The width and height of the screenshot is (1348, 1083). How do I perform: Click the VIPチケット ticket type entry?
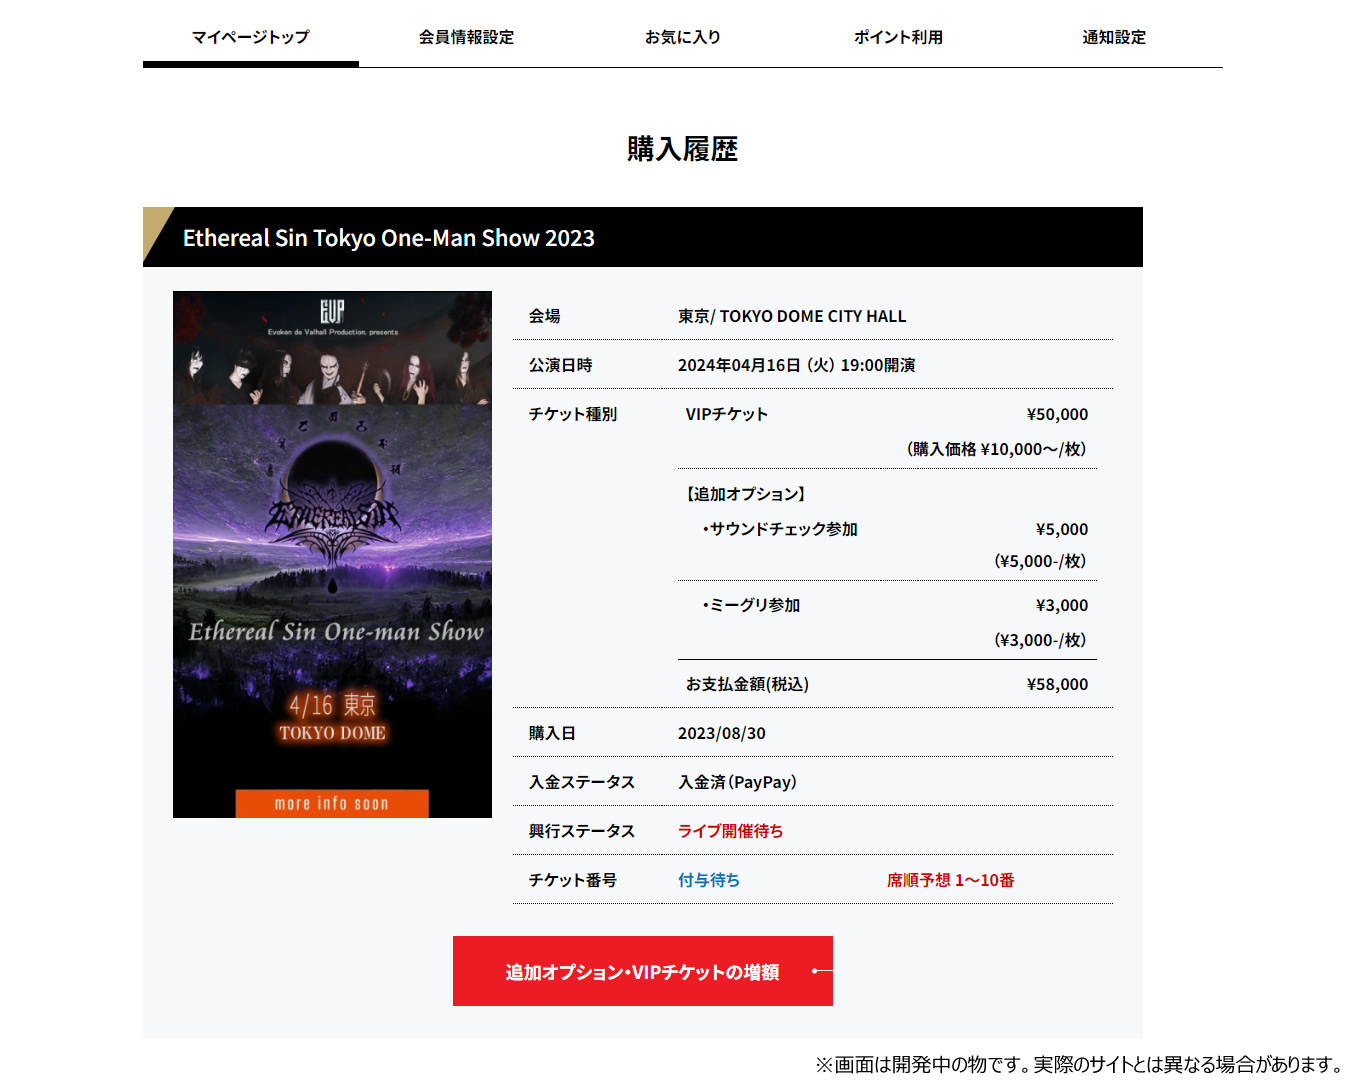727,414
